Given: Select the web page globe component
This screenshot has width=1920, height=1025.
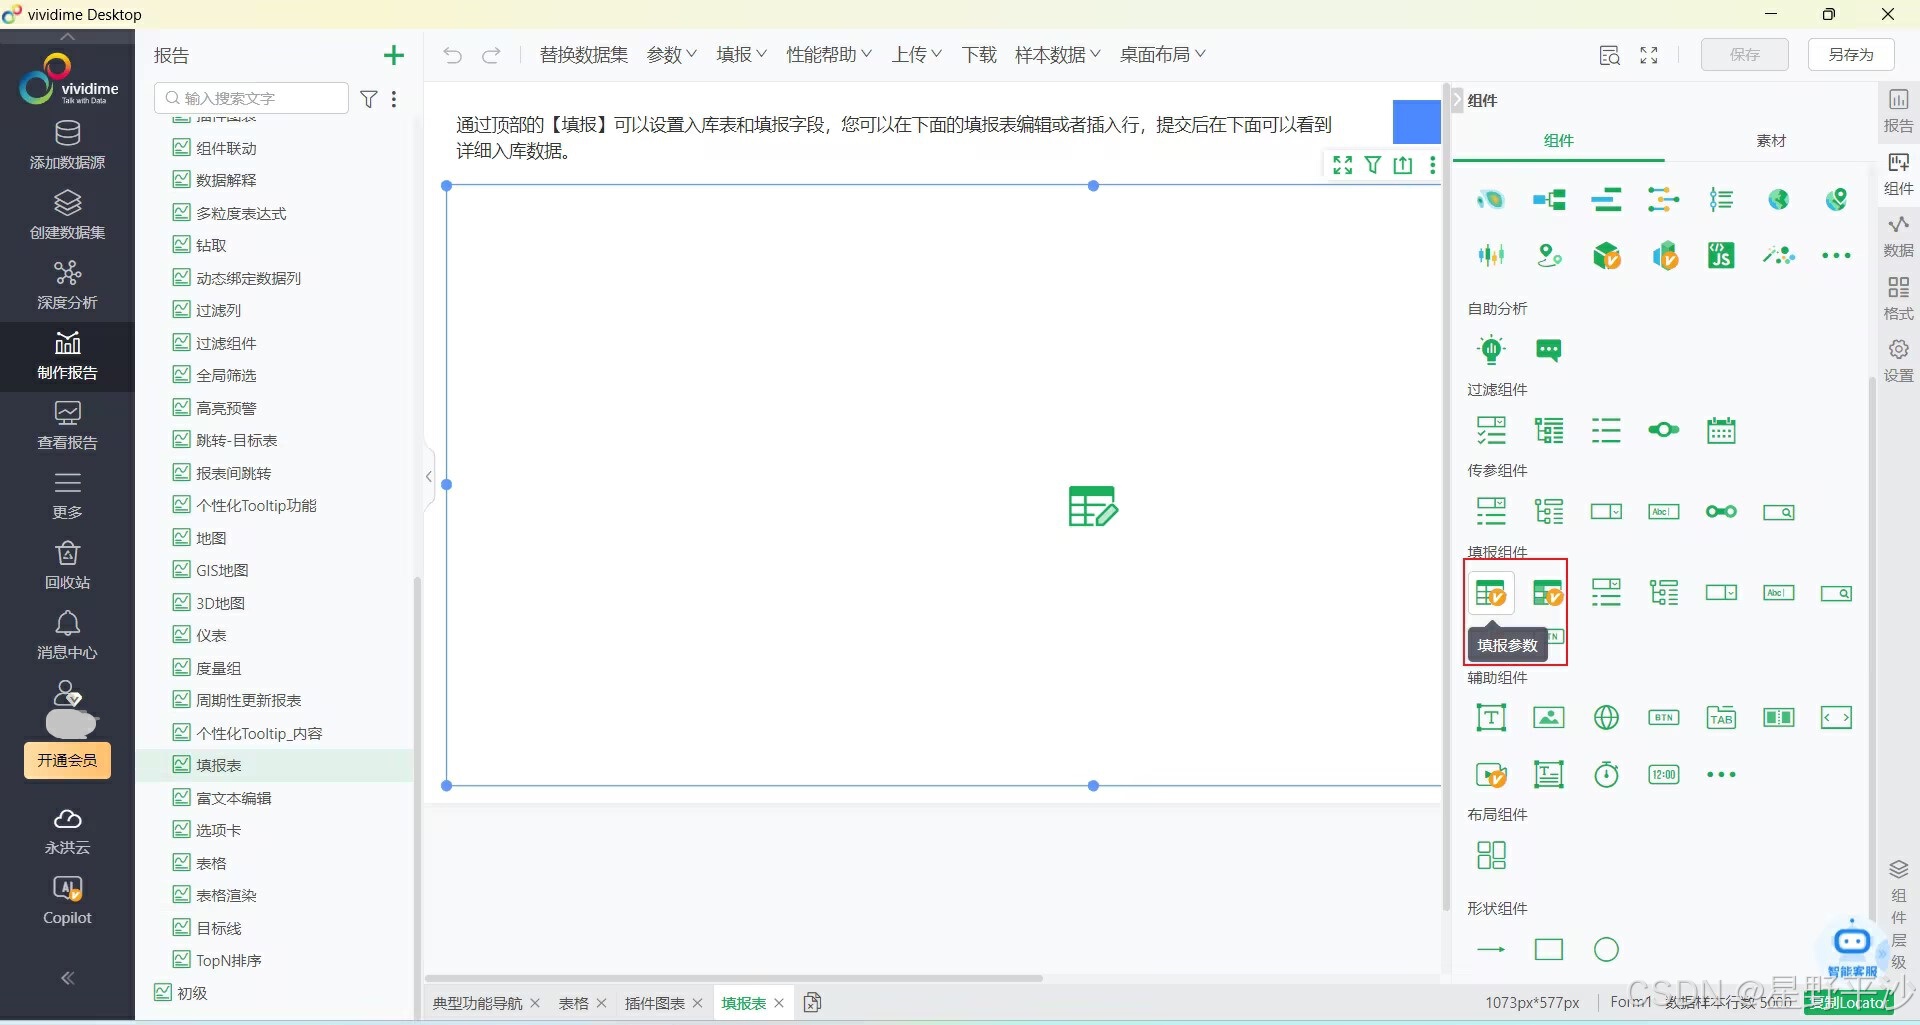Looking at the screenshot, I should pyautogui.click(x=1606, y=717).
